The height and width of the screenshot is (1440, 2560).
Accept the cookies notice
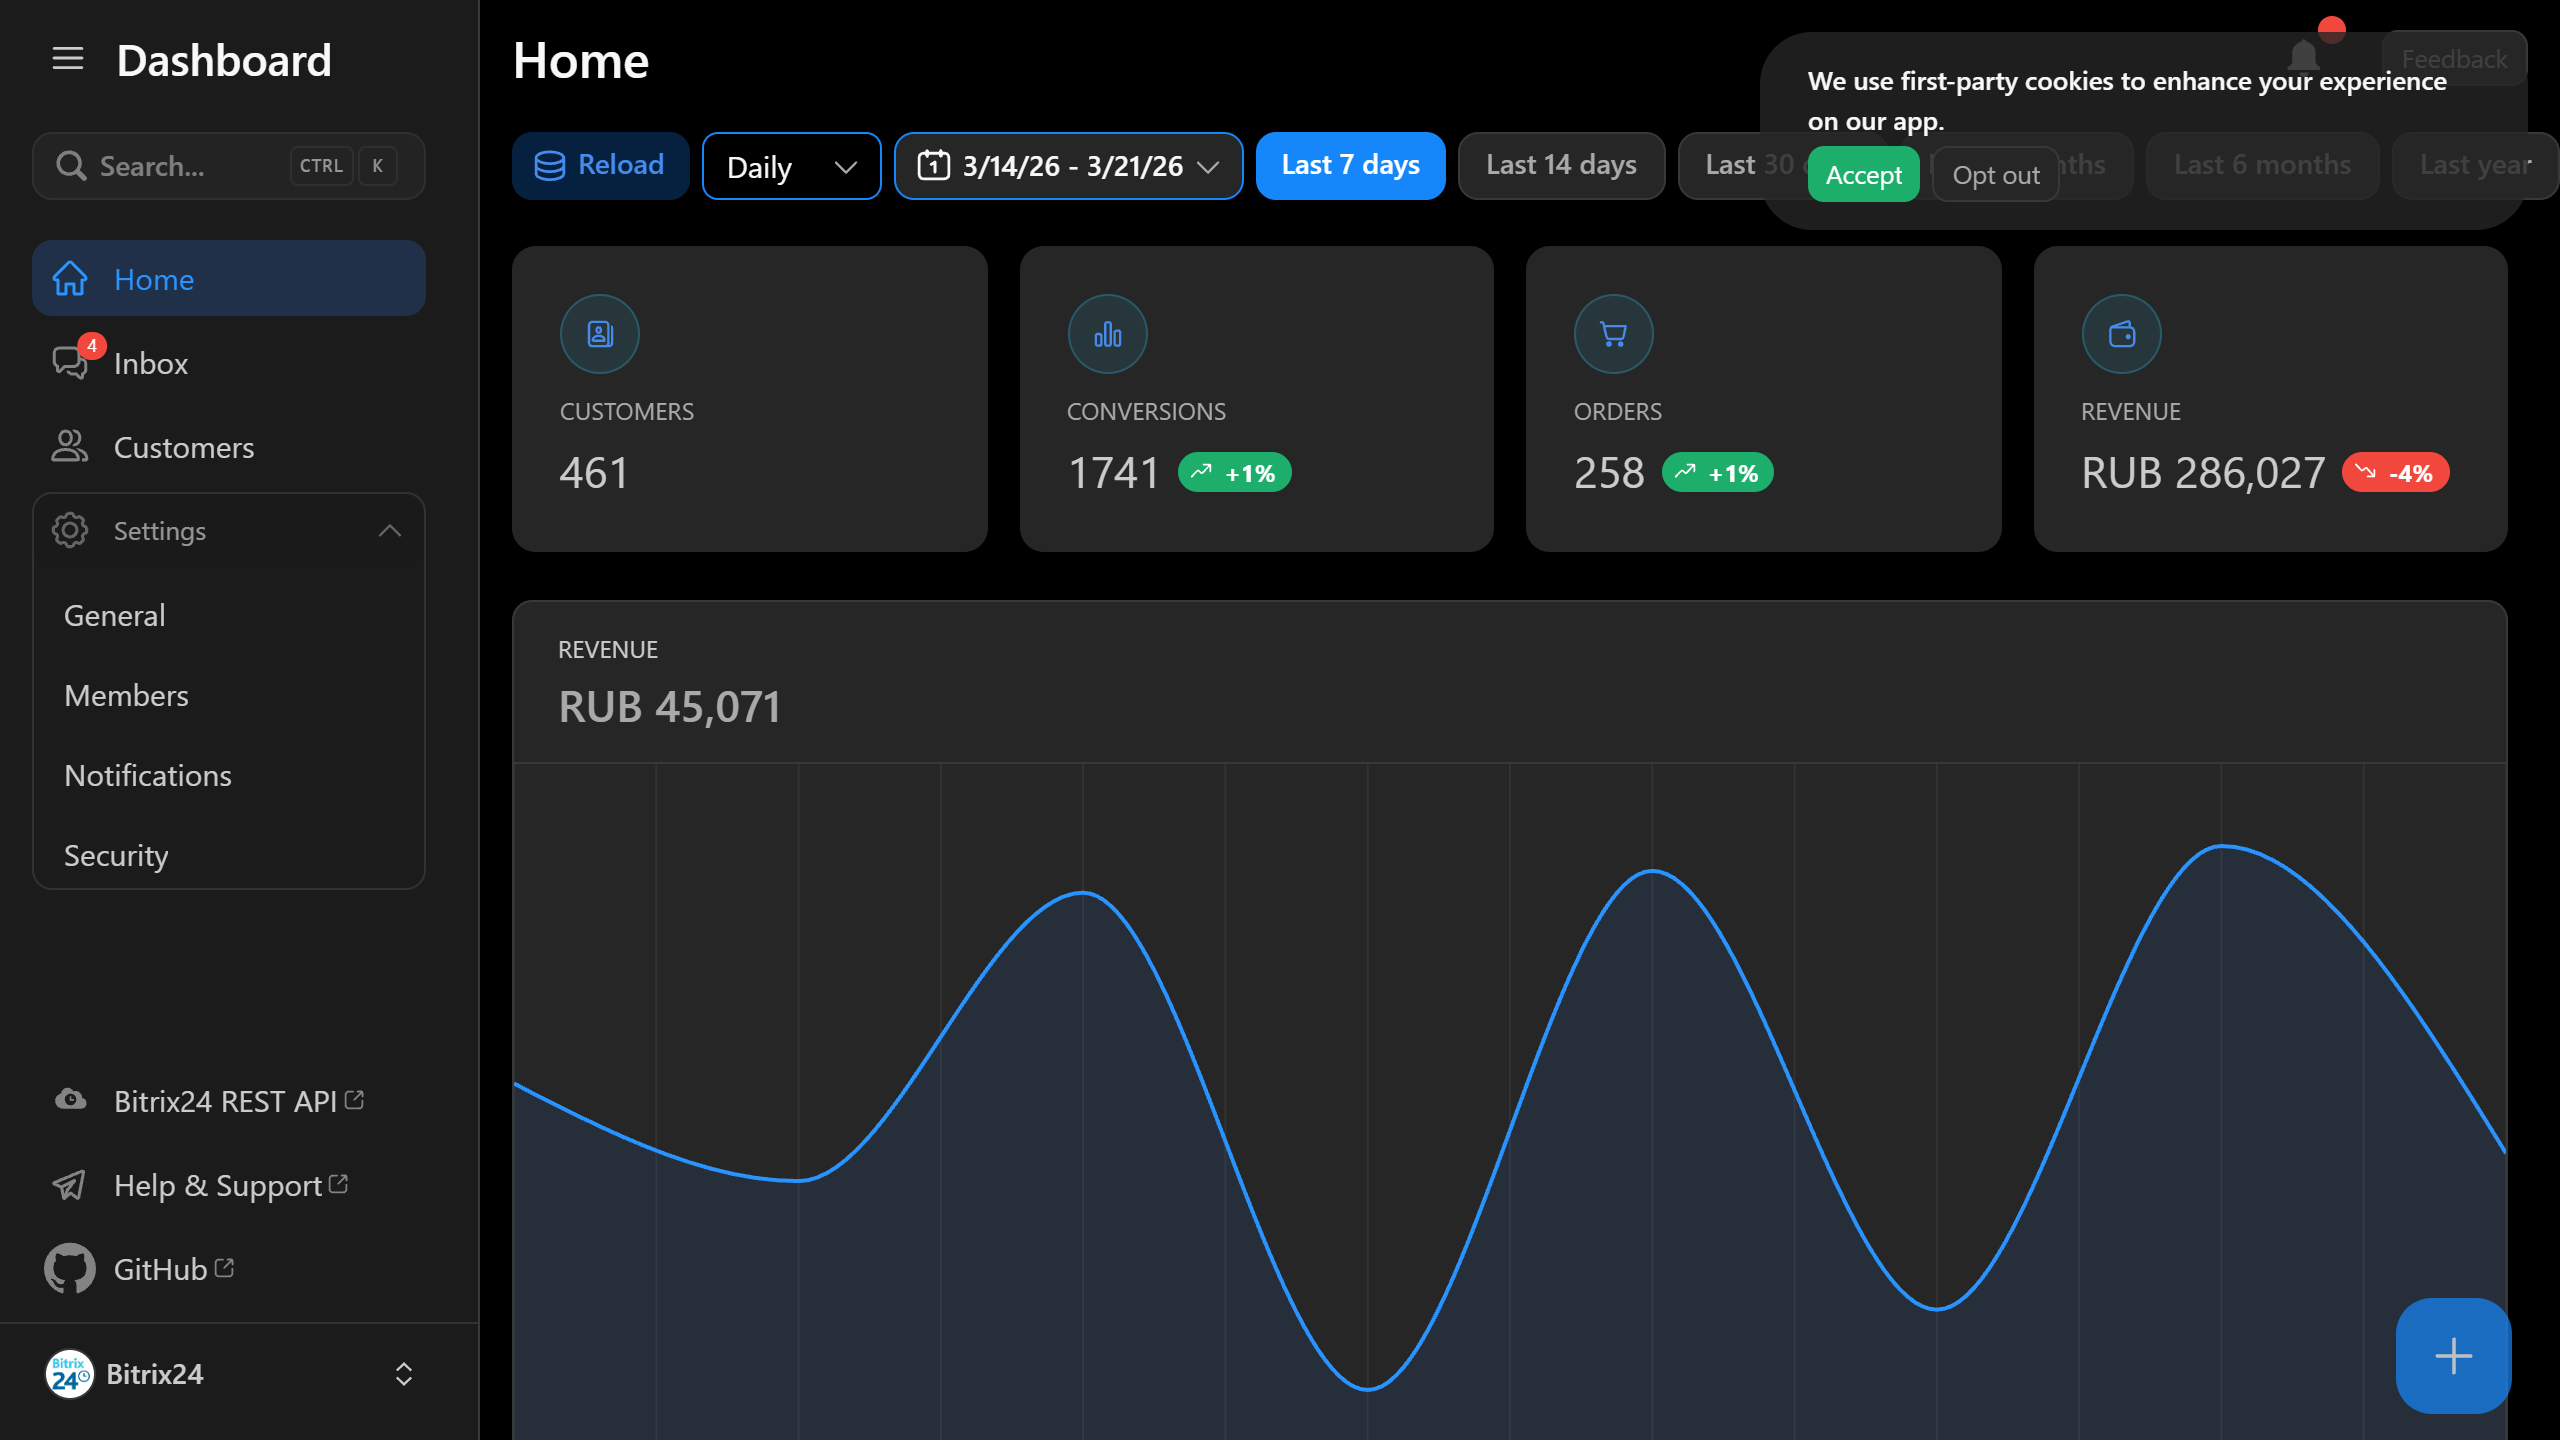tap(1862, 174)
